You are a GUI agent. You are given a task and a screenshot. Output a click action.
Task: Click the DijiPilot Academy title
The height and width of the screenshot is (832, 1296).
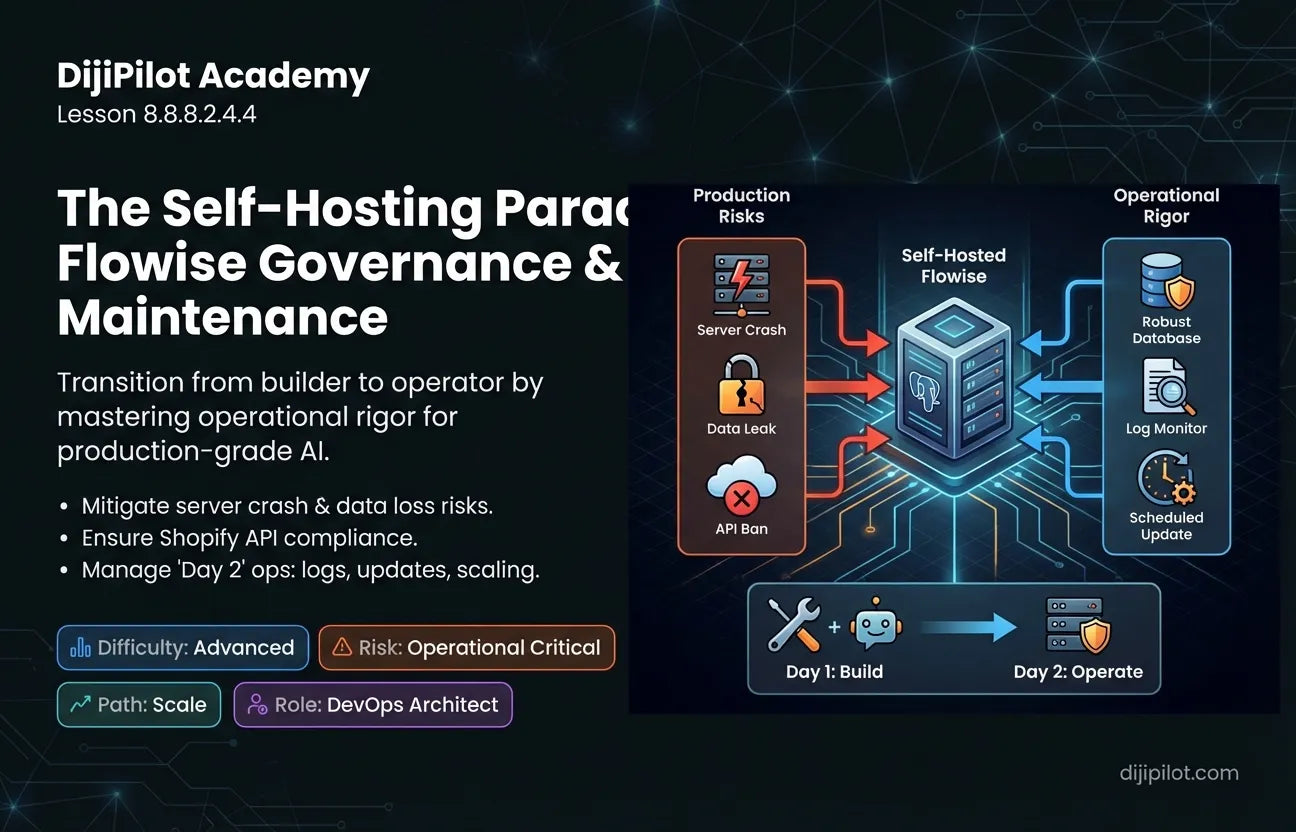click(x=213, y=76)
